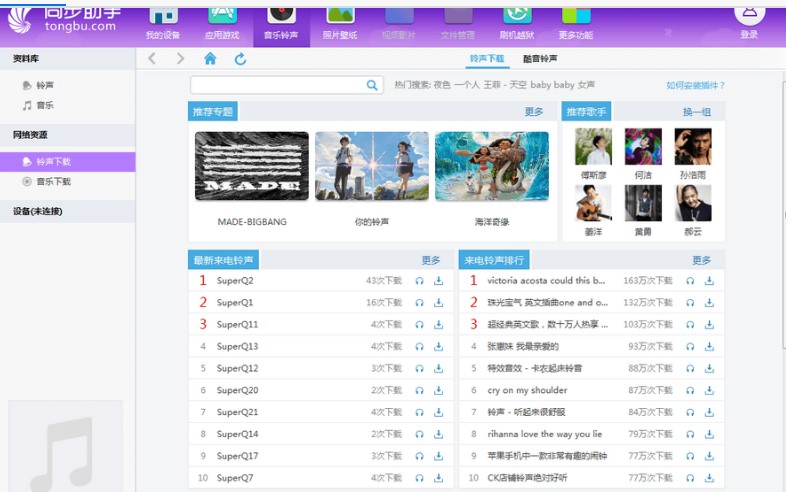Open the 海洋奇缘 album thumbnail
This screenshot has width=786, height=492.
491,166
